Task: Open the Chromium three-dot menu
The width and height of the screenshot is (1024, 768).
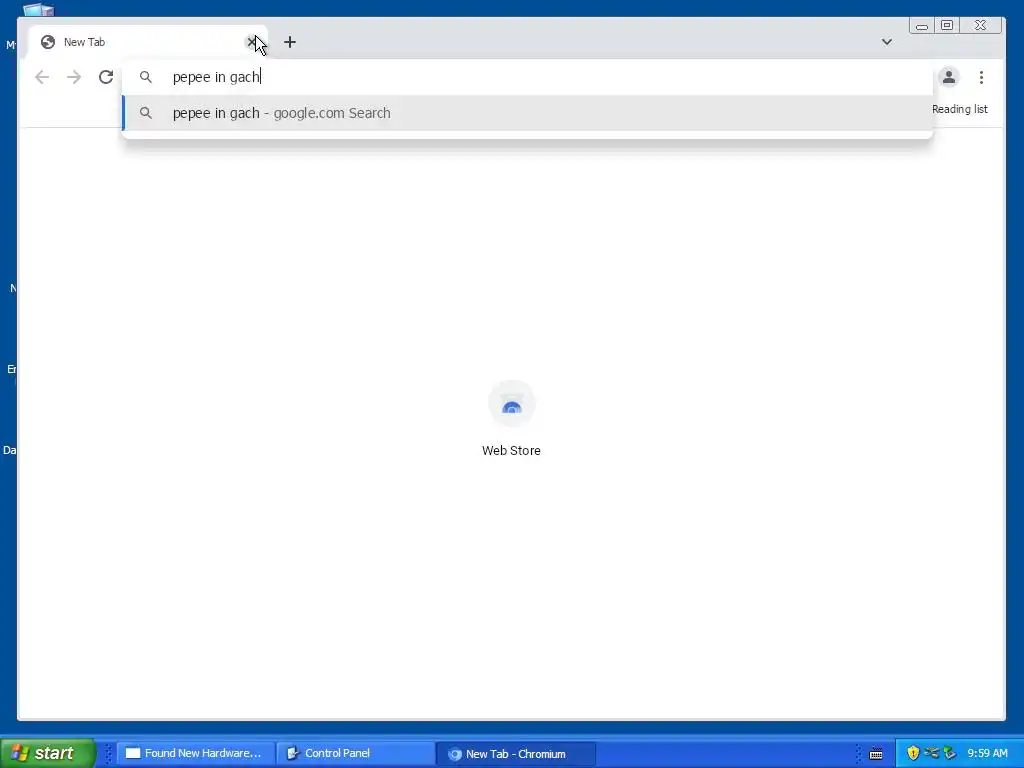Action: coord(981,77)
